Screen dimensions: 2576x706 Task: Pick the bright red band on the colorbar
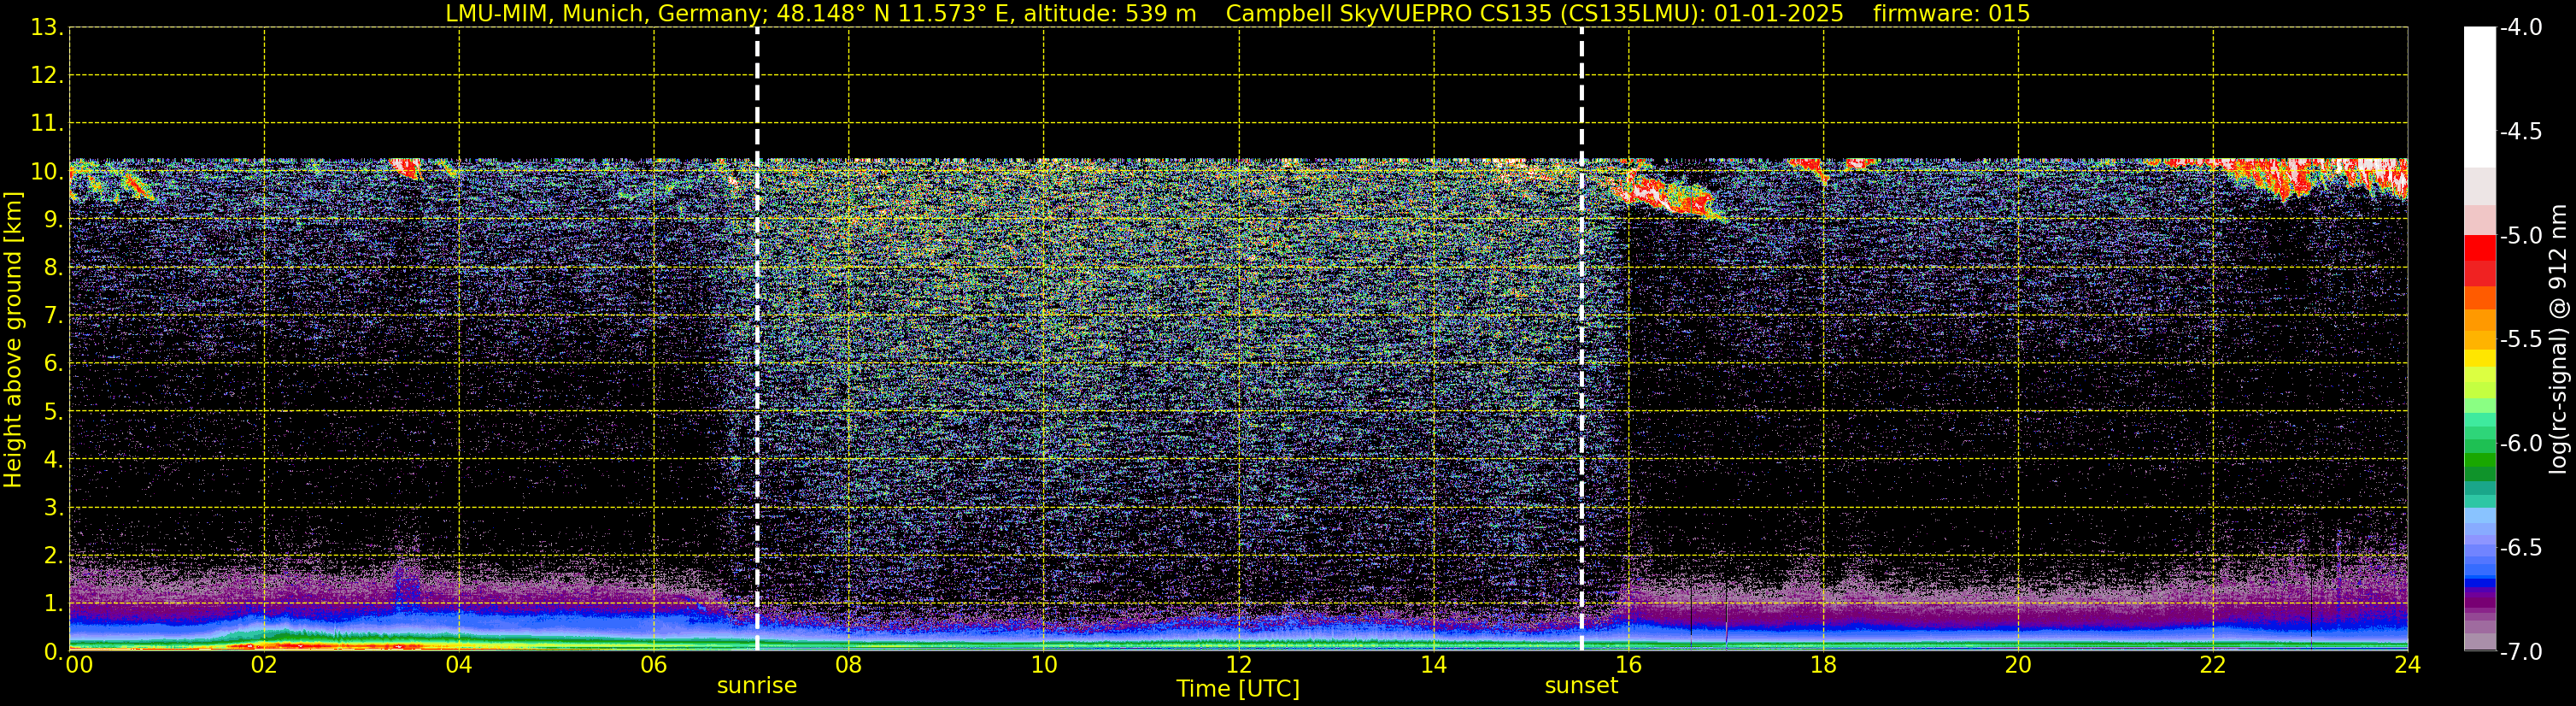tap(2480, 248)
